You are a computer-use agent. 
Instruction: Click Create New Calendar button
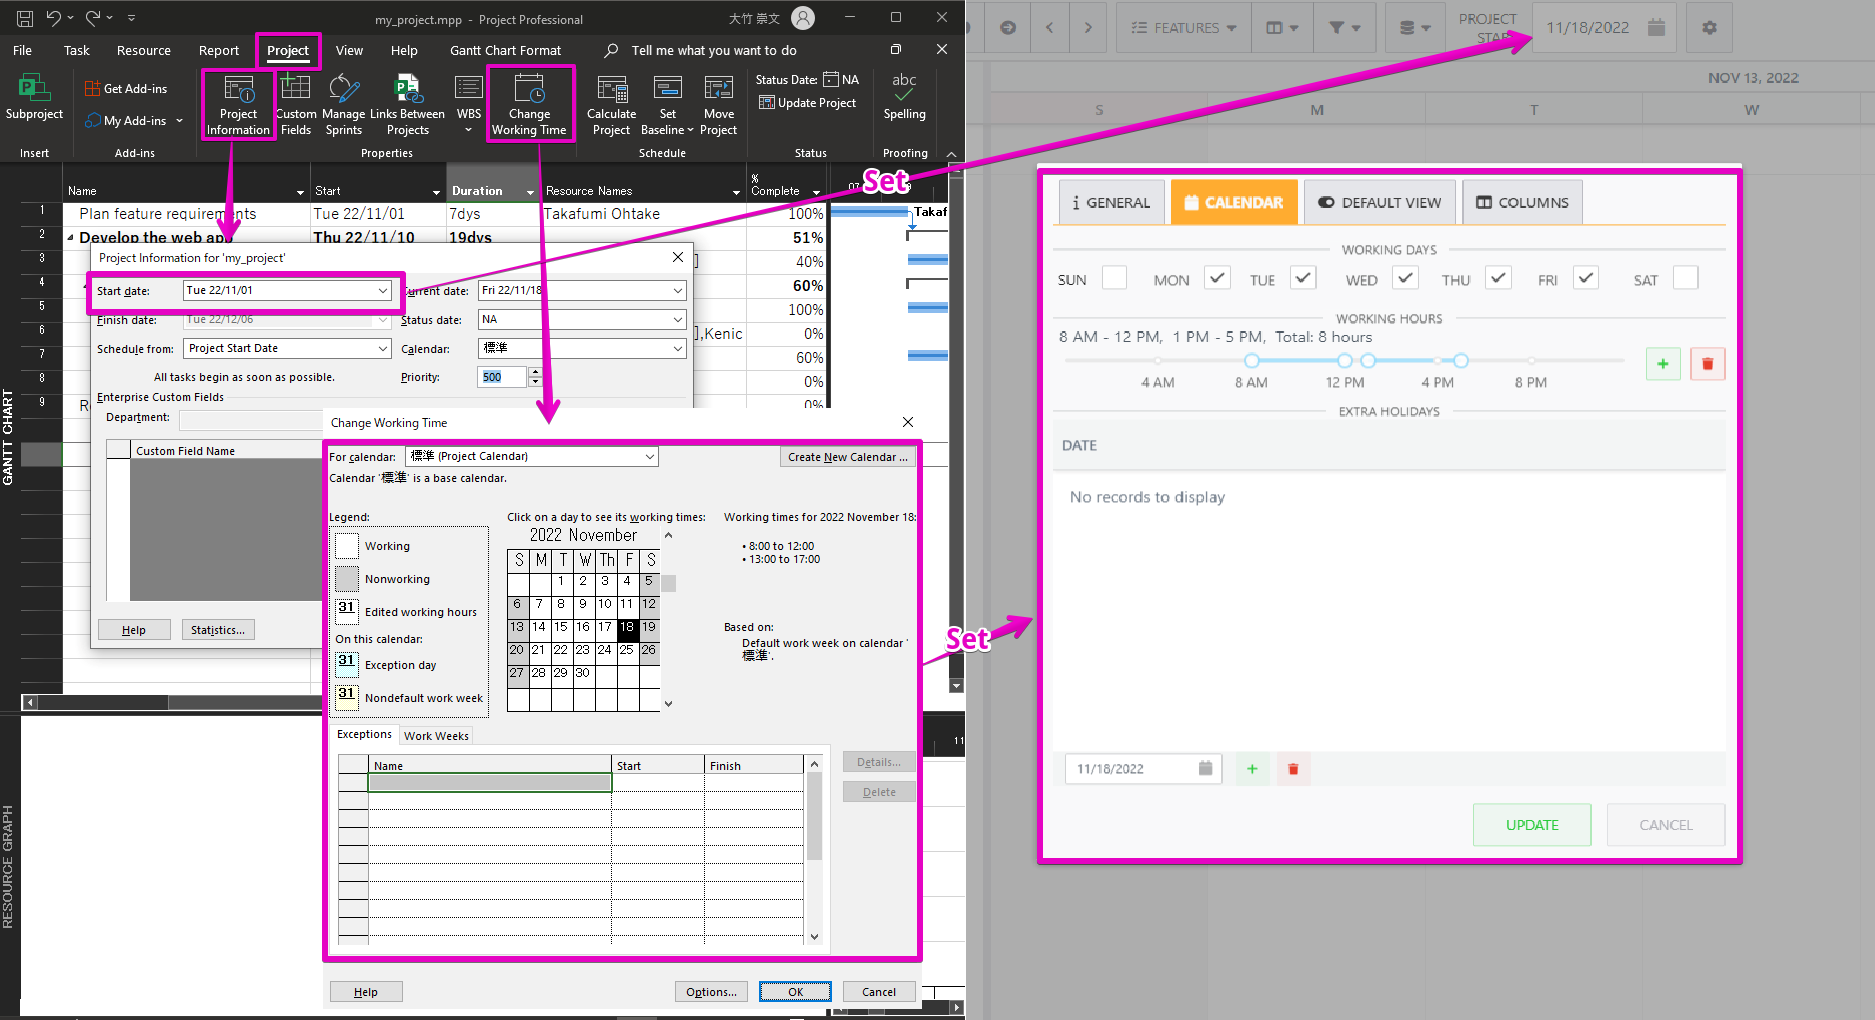coord(847,457)
